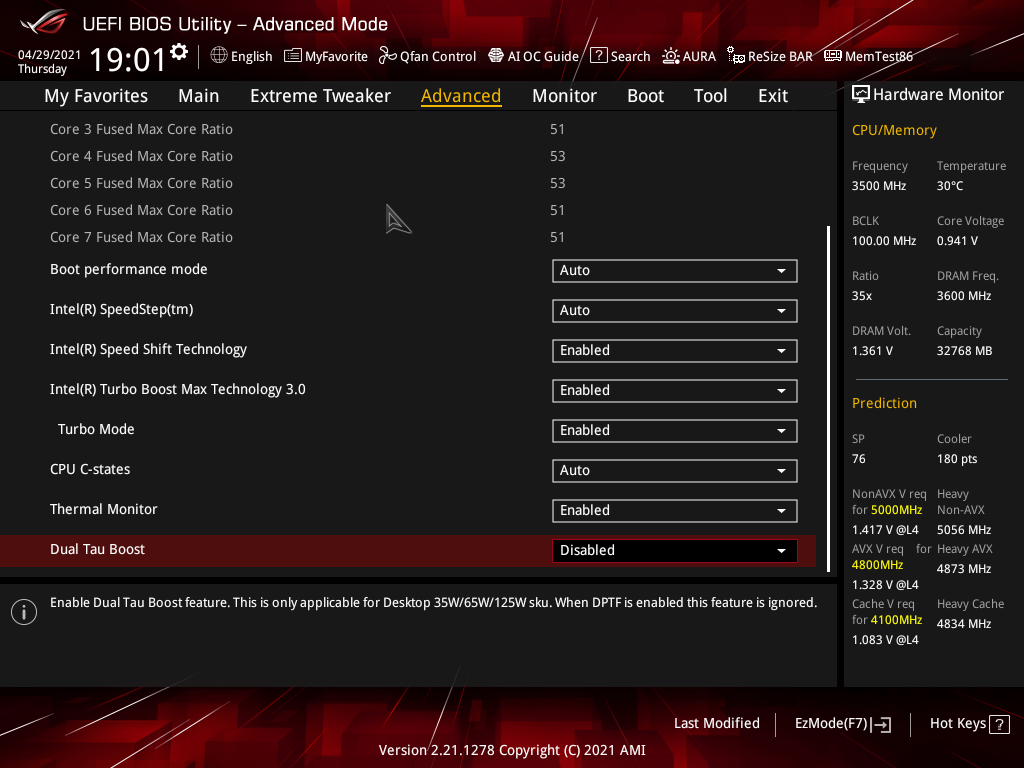Start MemTest86 from top toolbar

click(x=832, y=56)
